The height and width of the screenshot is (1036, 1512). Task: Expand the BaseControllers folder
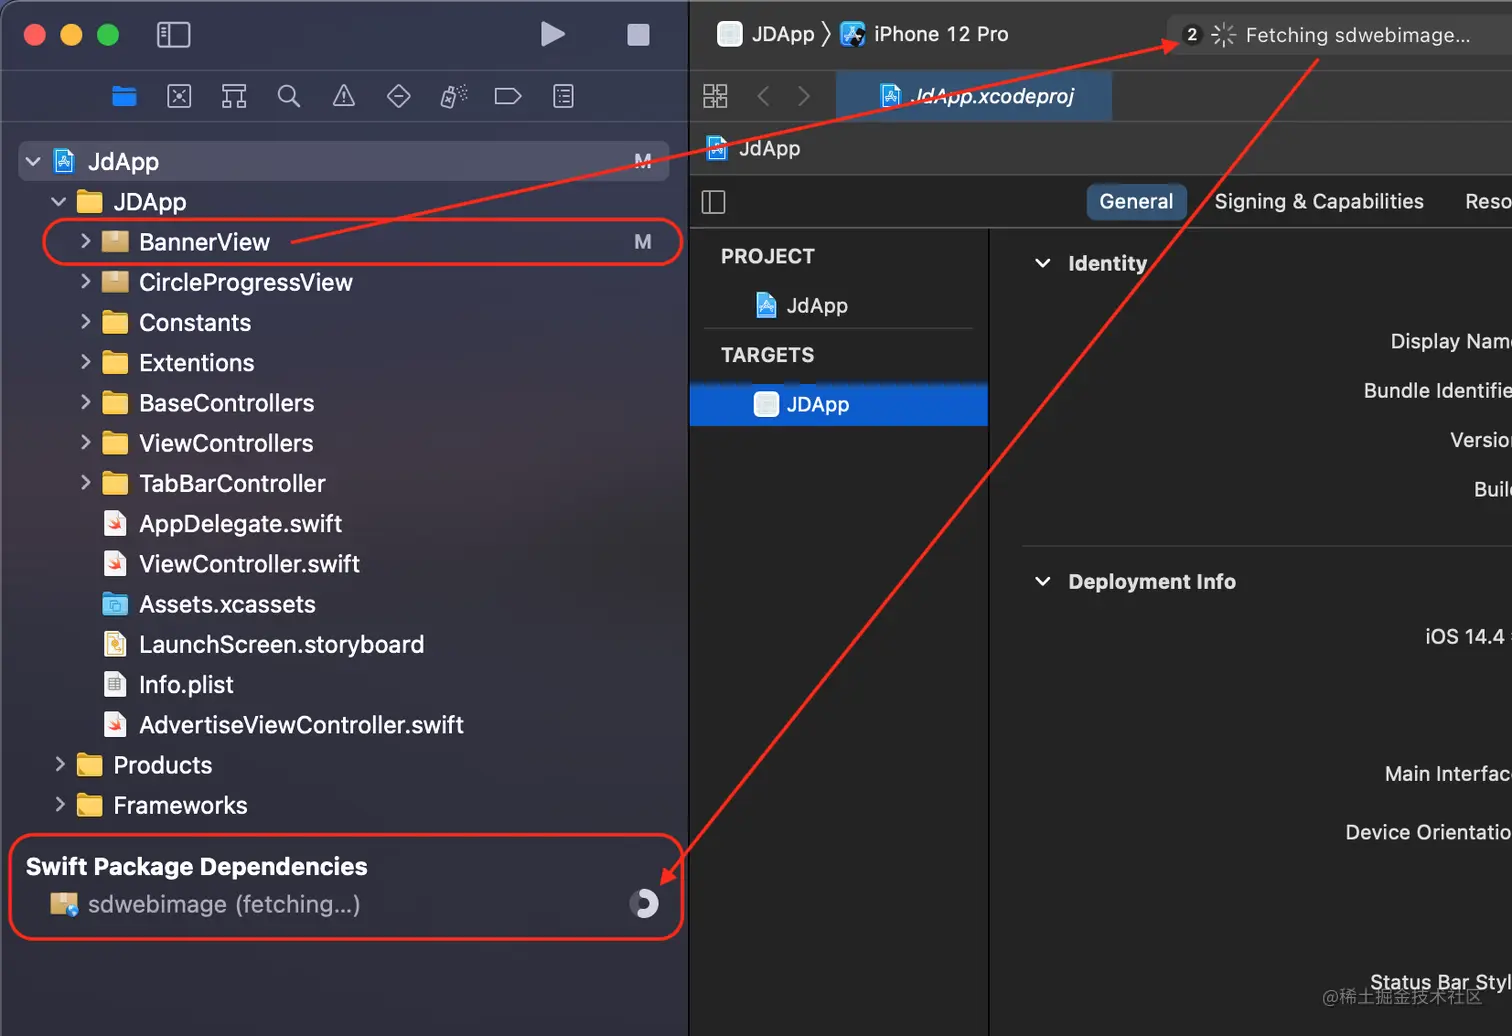[x=85, y=402]
